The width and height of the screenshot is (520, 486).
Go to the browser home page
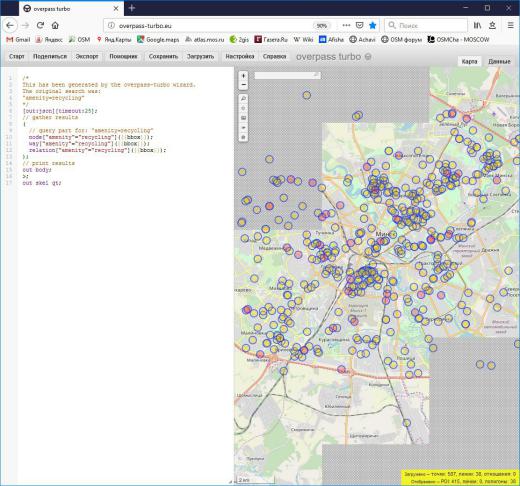55,25
